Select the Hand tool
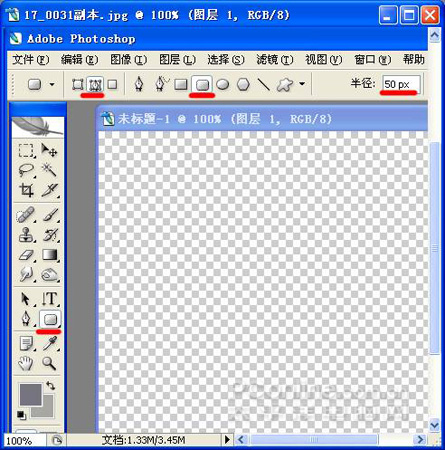 click(x=26, y=363)
